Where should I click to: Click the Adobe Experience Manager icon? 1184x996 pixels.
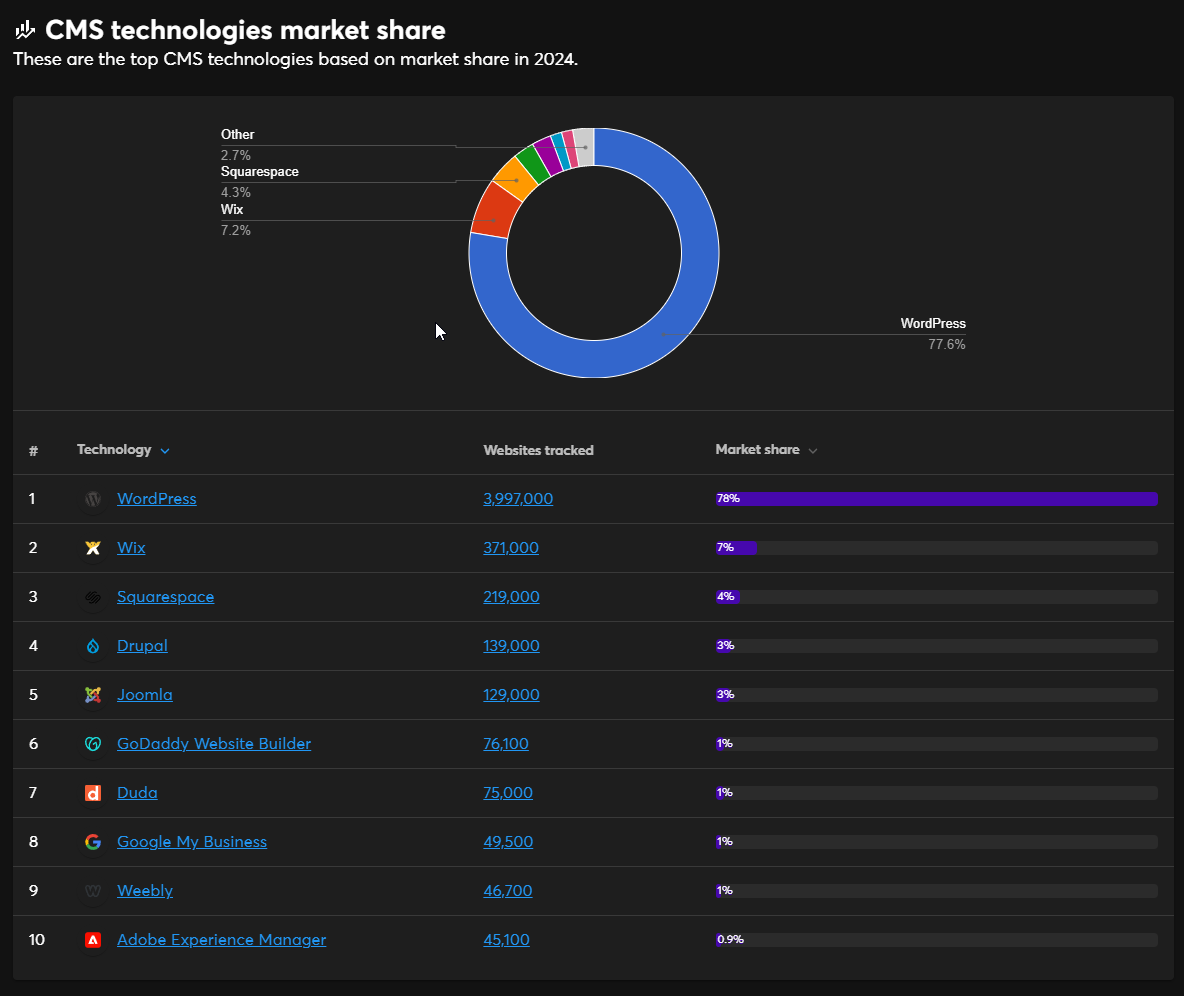[93, 940]
